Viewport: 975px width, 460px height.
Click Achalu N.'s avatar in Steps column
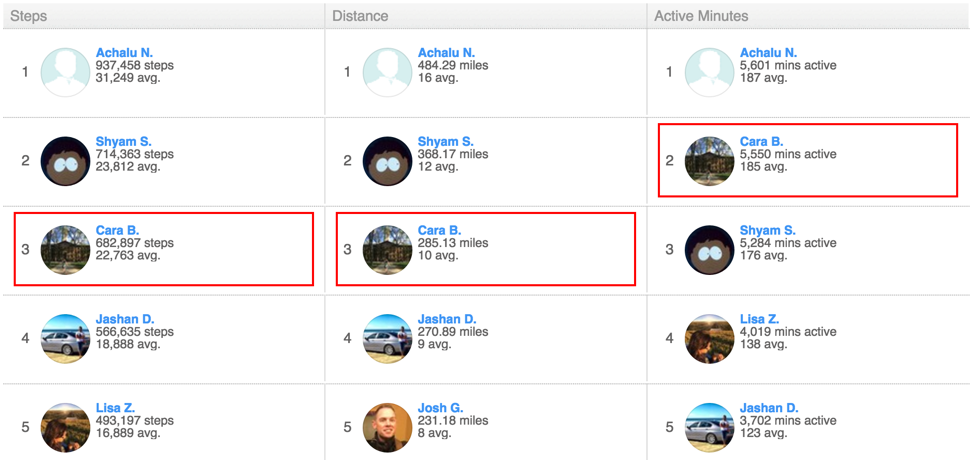click(x=66, y=72)
